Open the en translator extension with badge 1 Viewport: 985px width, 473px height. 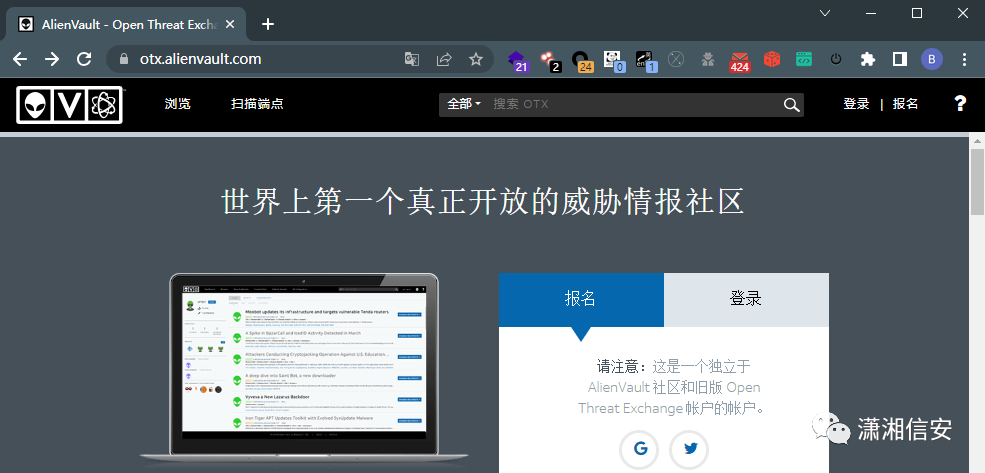(x=646, y=60)
